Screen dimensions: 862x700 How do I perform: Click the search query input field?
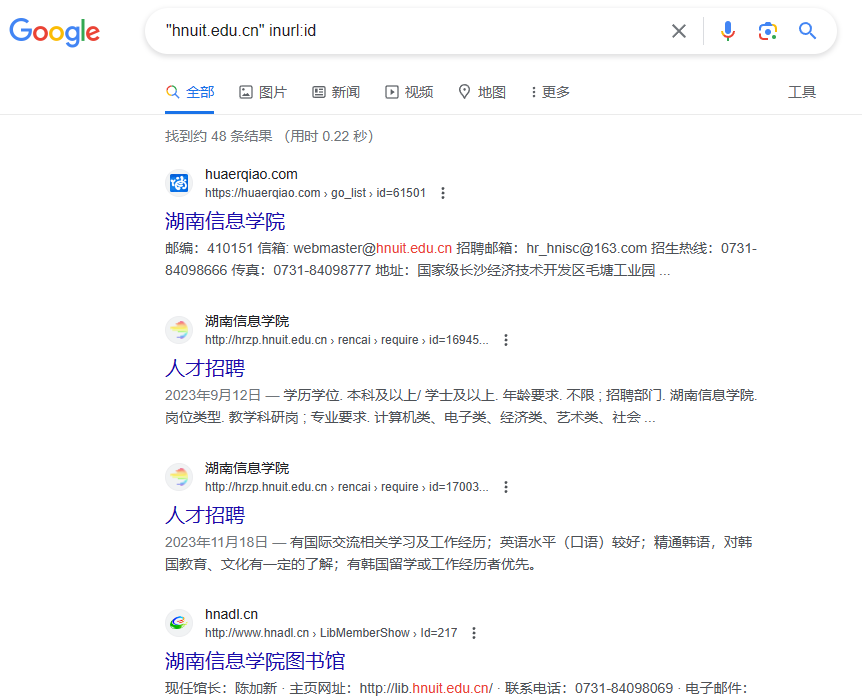tap(407, 31)
